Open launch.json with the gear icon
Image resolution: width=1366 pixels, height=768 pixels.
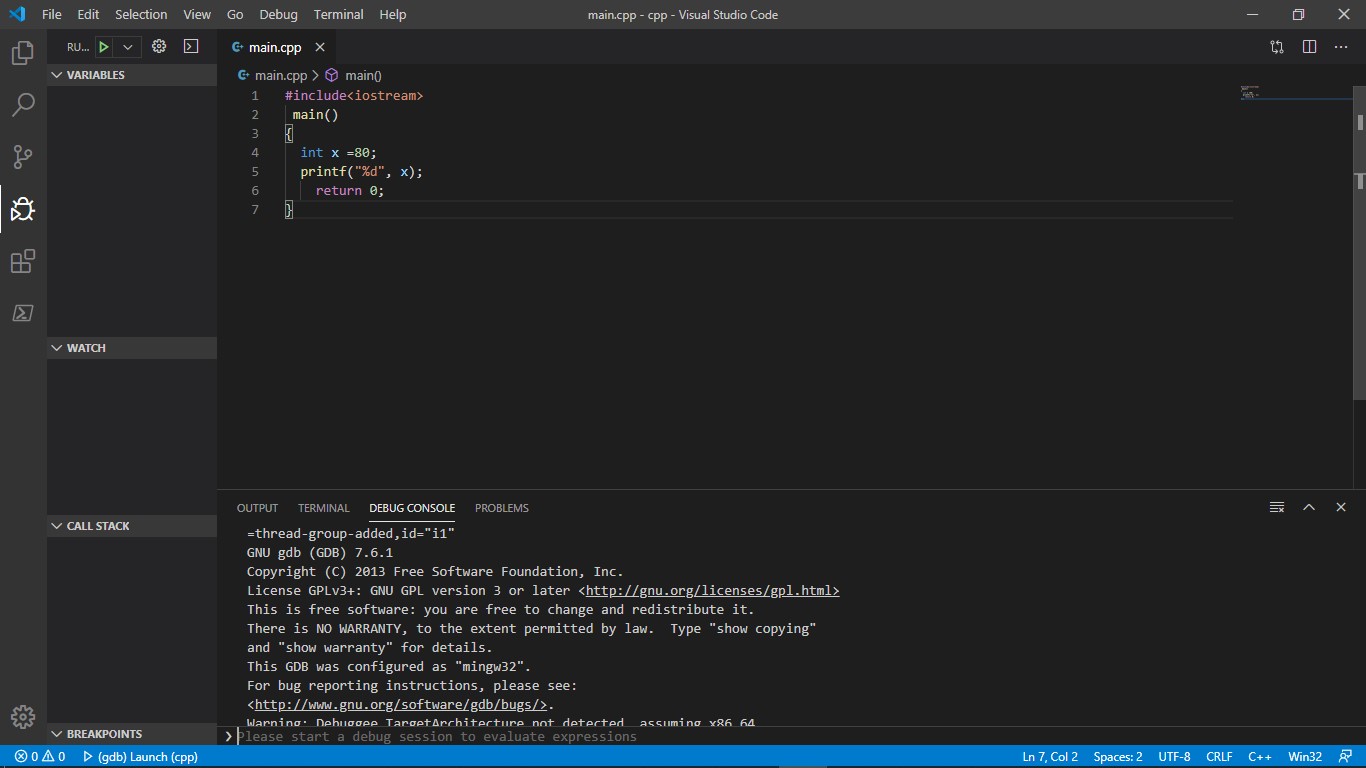click(158, 47)
